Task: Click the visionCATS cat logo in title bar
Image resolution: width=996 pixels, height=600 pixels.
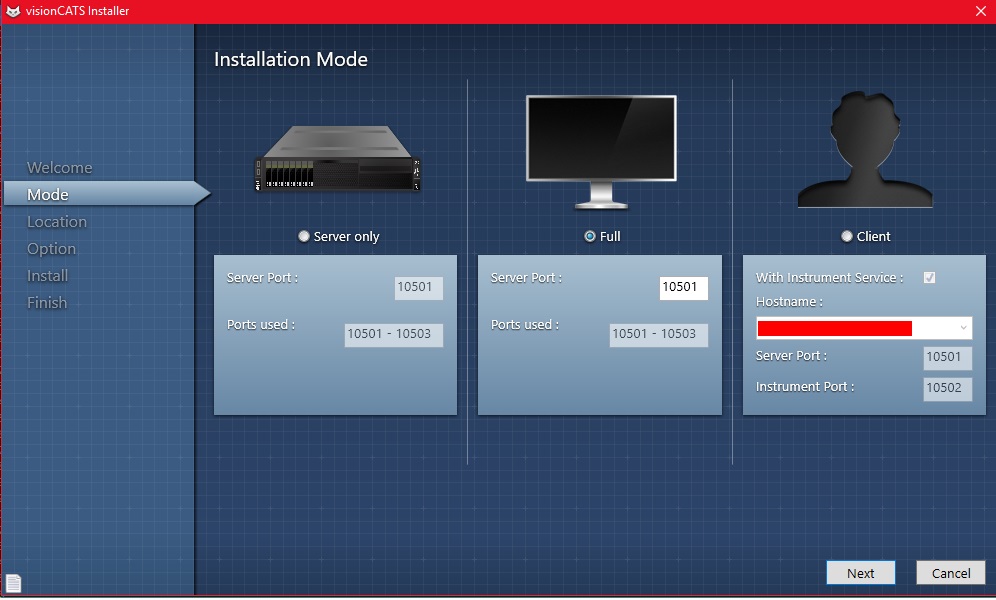Action: click(13, 11)
